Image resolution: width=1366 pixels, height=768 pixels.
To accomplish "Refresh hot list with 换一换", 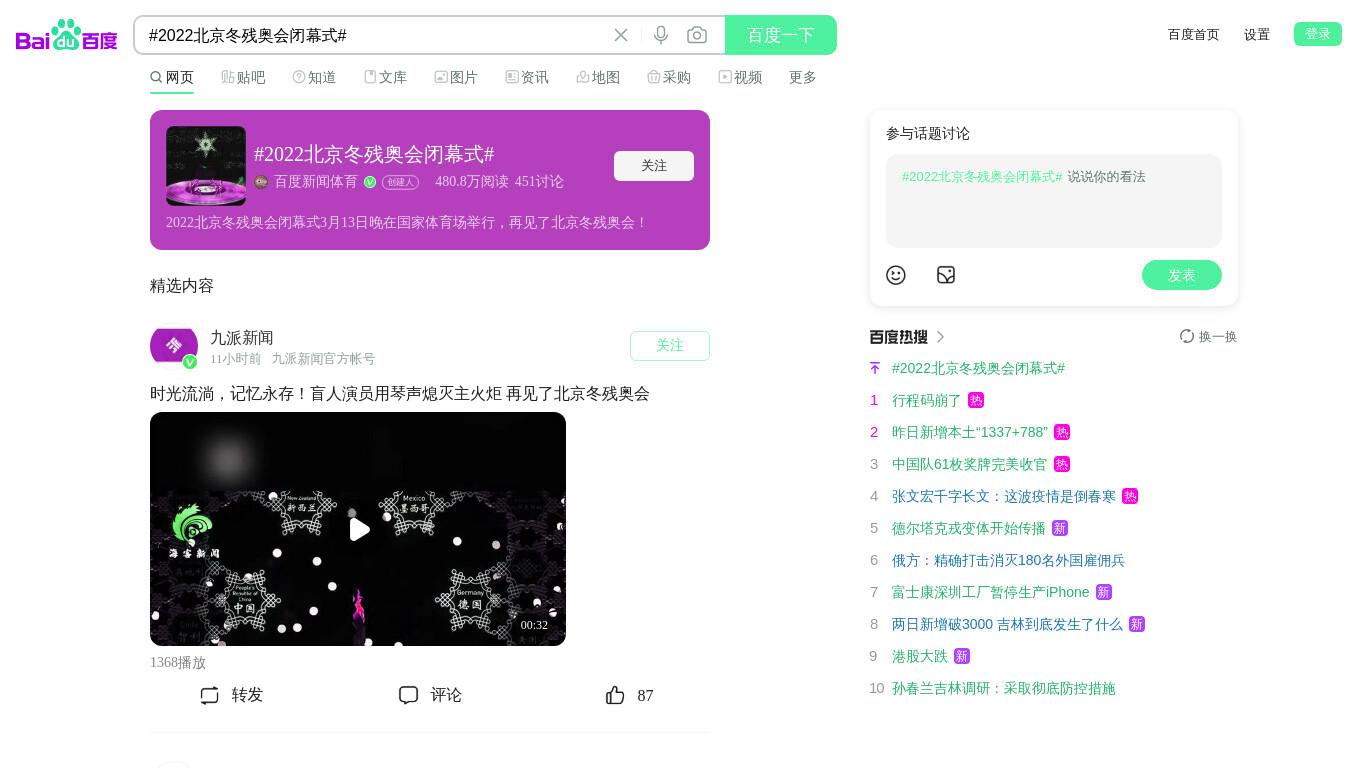I will click(1208, 337).
